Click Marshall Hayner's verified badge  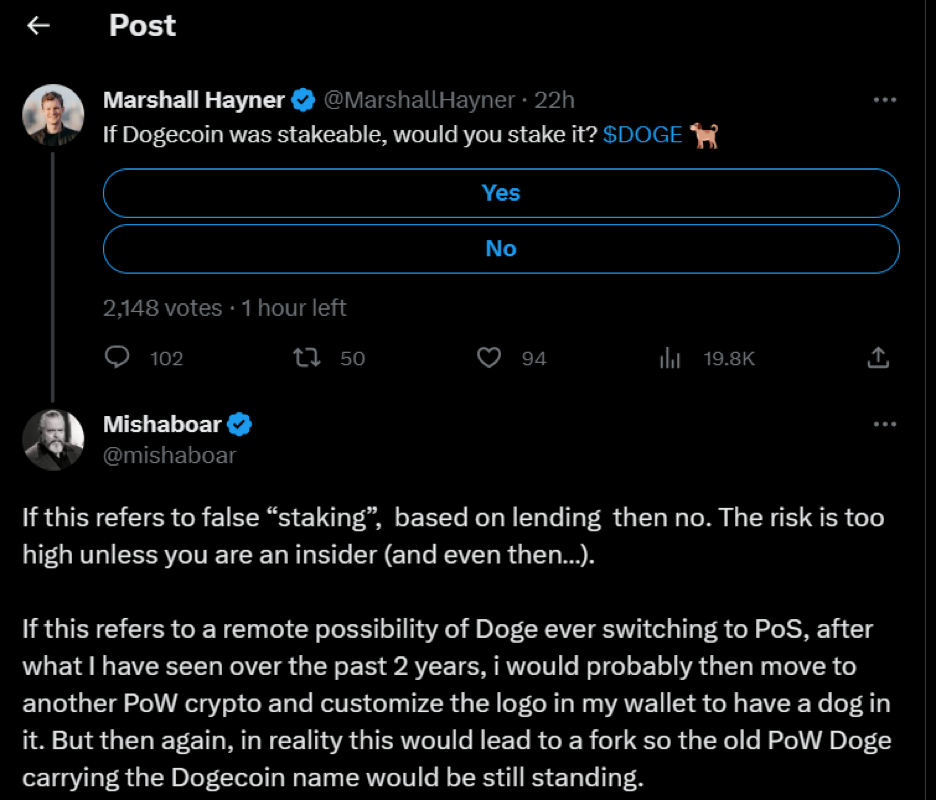tap(304, 100)
